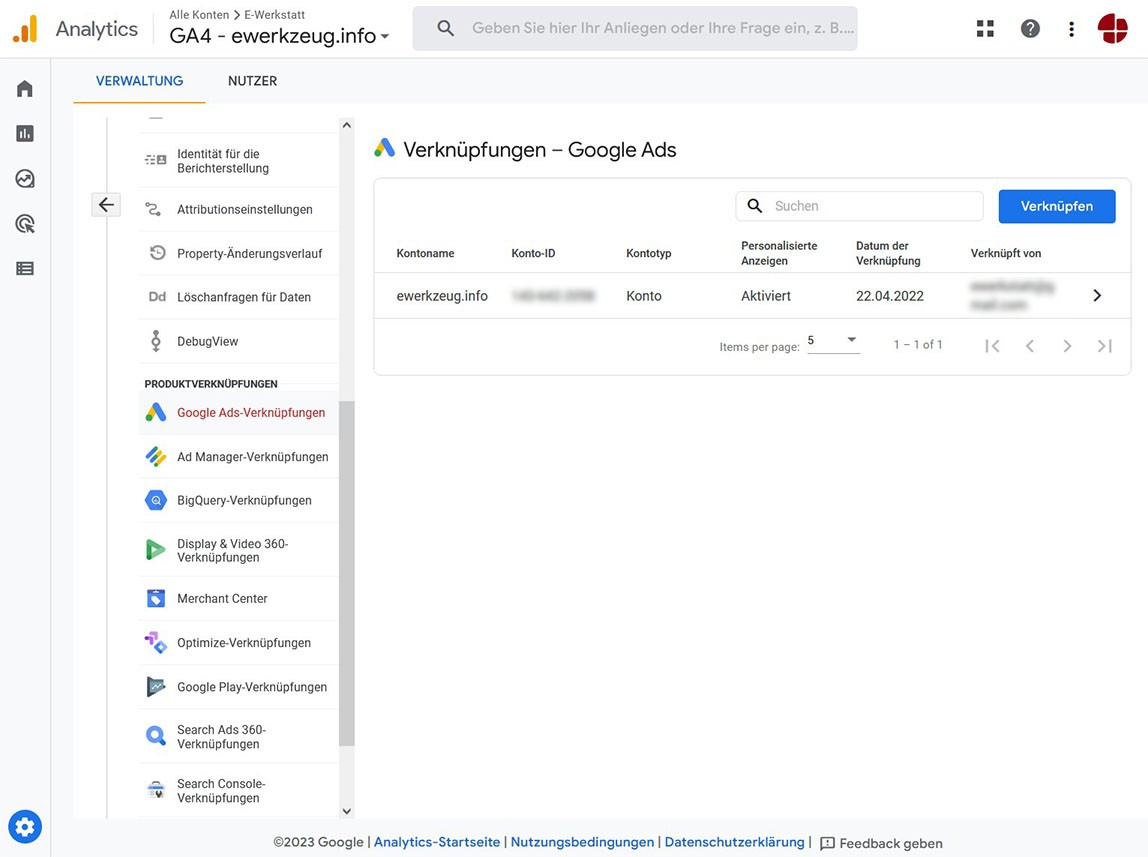1148x857 pixels.
Task: Open the Items per page dropdown
Action: pos(833,341)
